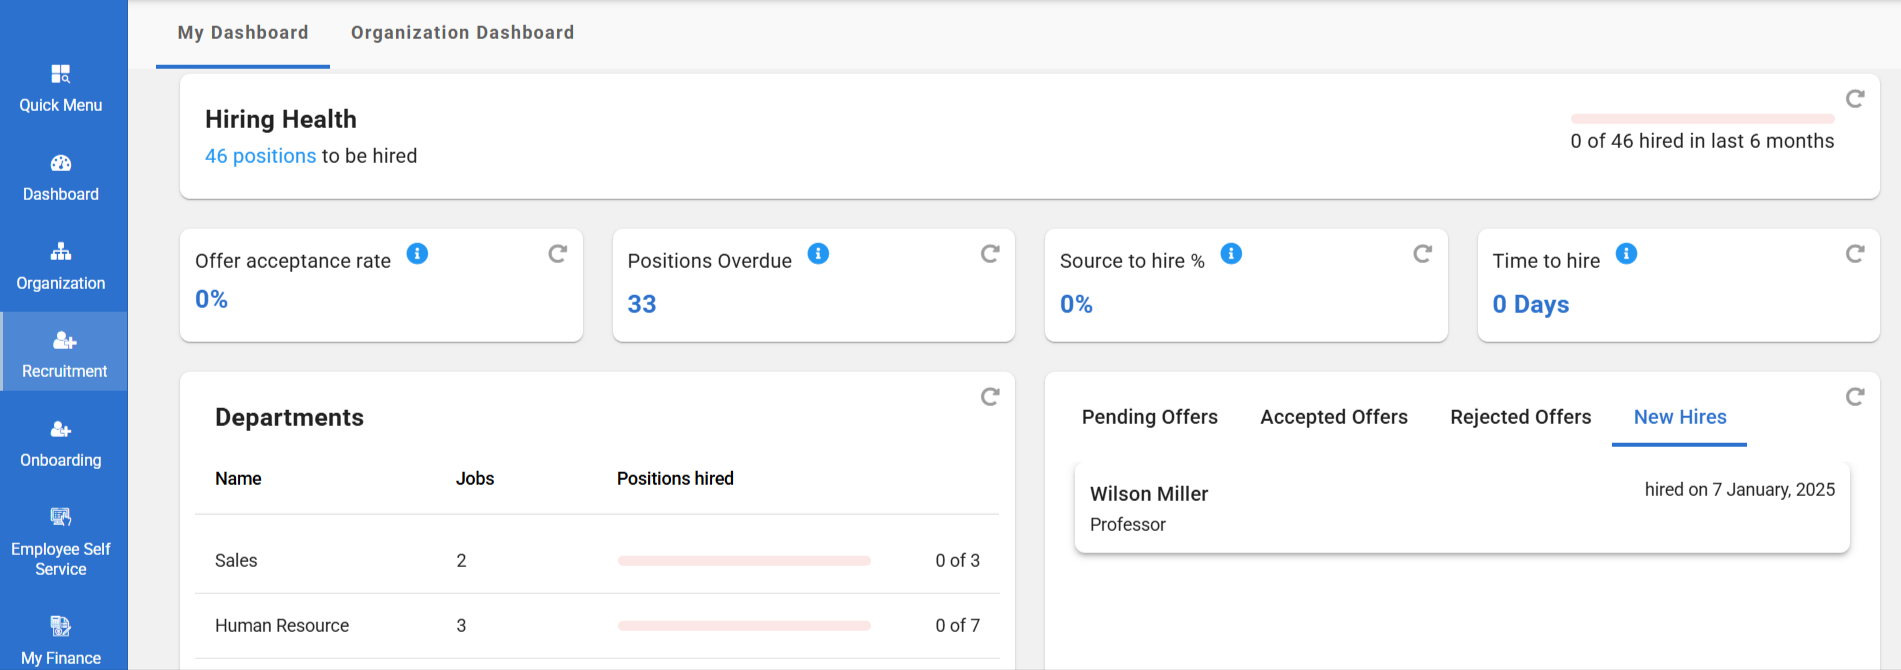Open the My Finance sidebar icon
The image size is (1901, 670).
(x=61, y=640)
